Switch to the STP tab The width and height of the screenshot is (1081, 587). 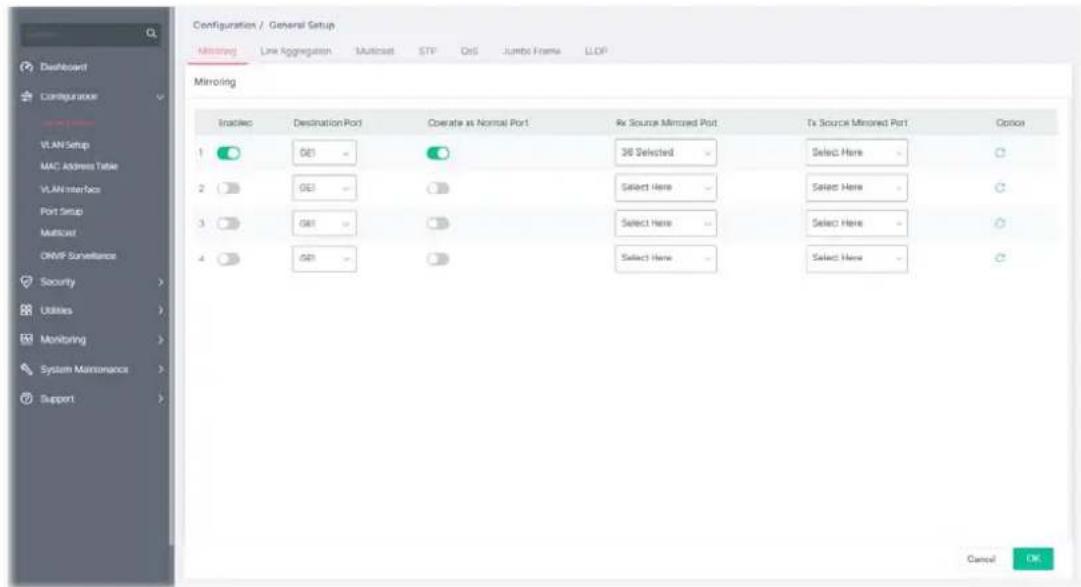[x=427, y=51]
